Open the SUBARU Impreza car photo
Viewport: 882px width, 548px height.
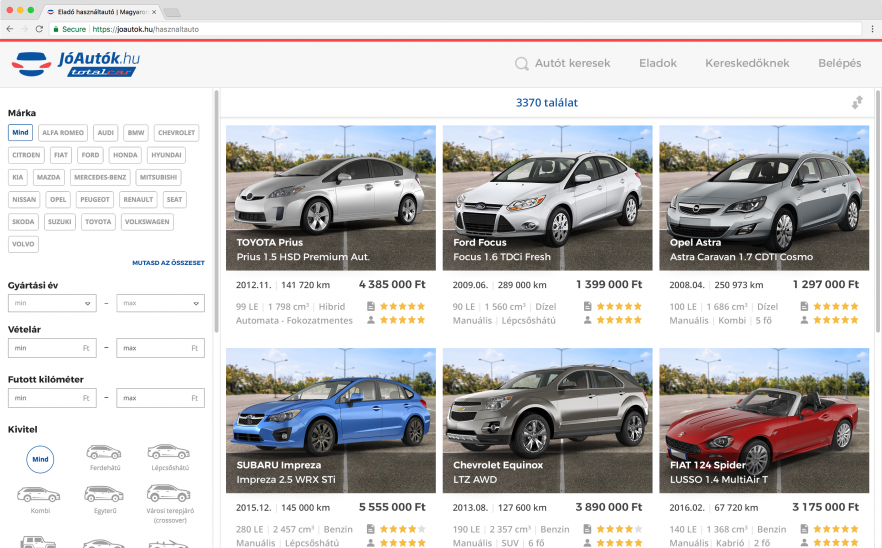click(x=330, y=420)
